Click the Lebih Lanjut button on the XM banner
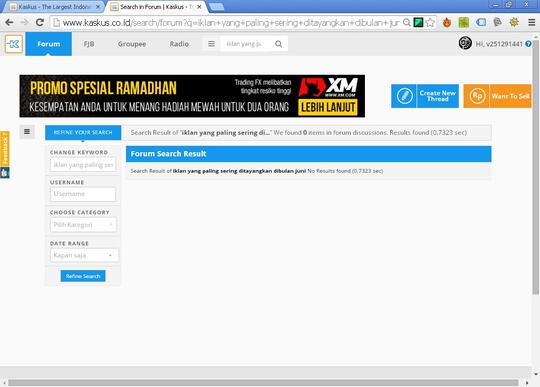This screenshot has width=540, height=387. (328, 107)
